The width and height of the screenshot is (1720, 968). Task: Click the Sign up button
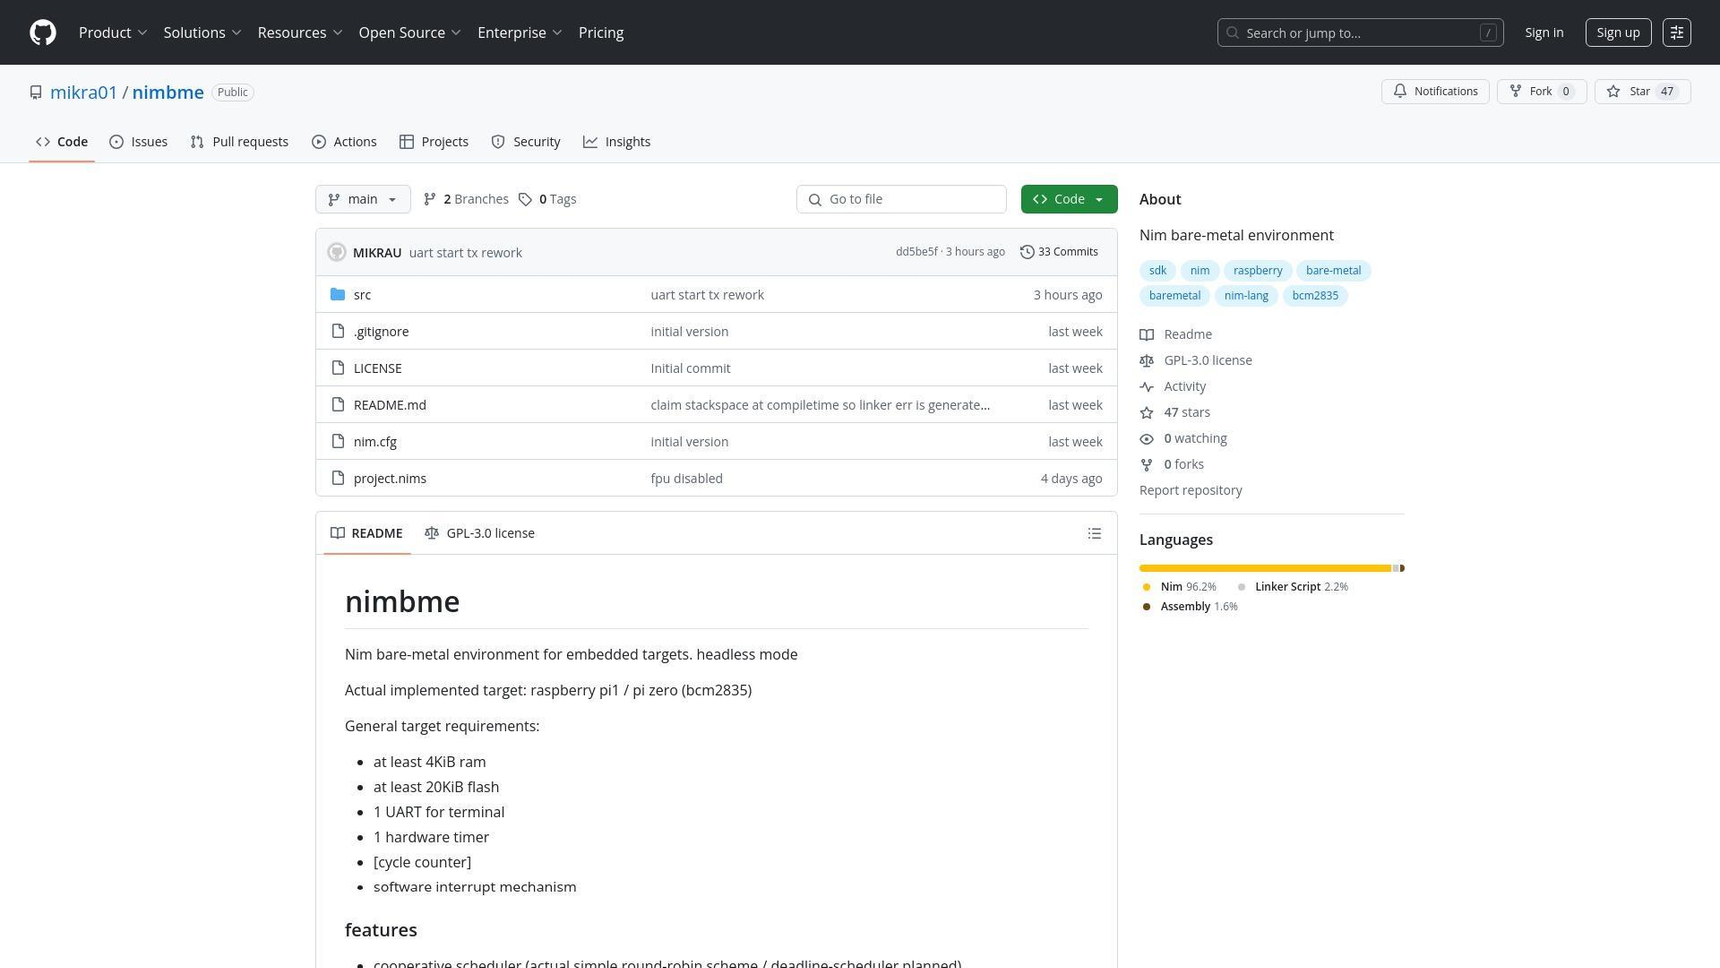pos(1617,32)
